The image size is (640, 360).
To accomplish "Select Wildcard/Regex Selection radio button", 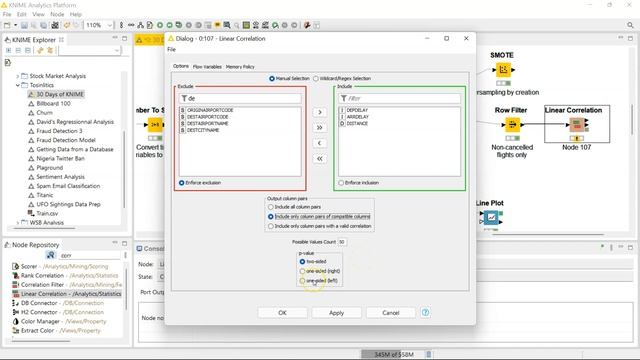I will pos(316,78).
